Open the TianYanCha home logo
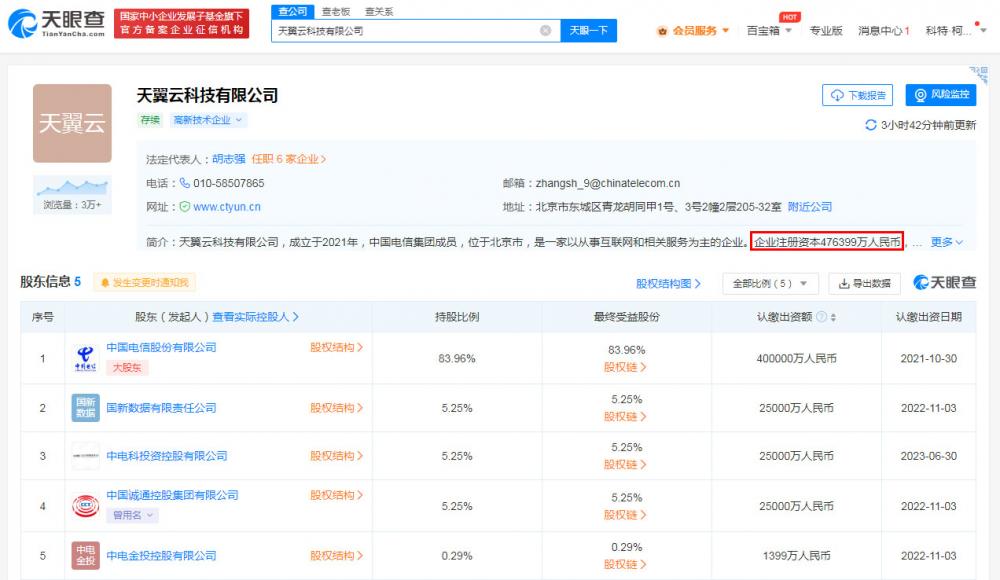This screenshot has height=580, width=1000. pos(57,24)
